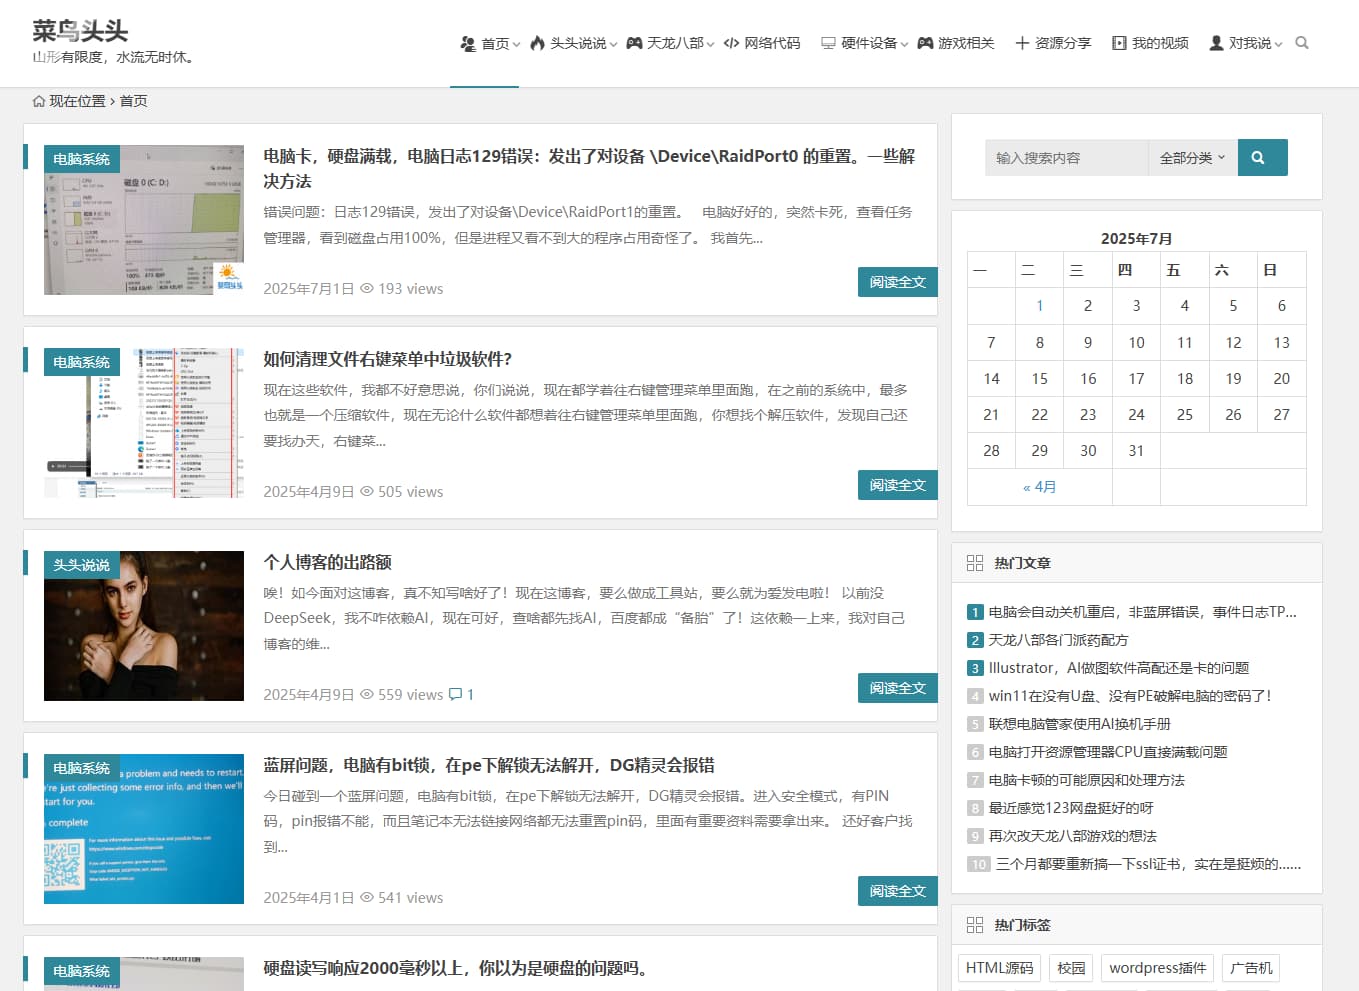Viewport: 1359px width, 991px height.
Task: Click the code icon next to 网络代码
Action: coord(731,43)
